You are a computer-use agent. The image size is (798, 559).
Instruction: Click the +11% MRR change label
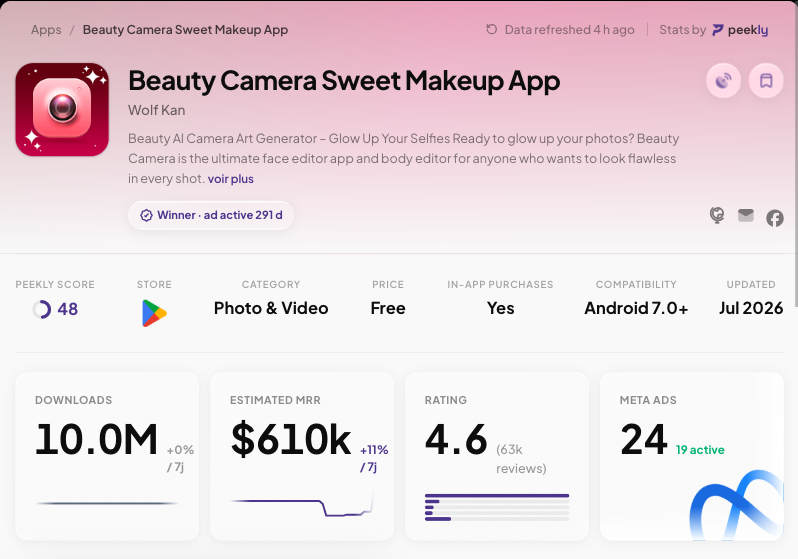(374, 450)
